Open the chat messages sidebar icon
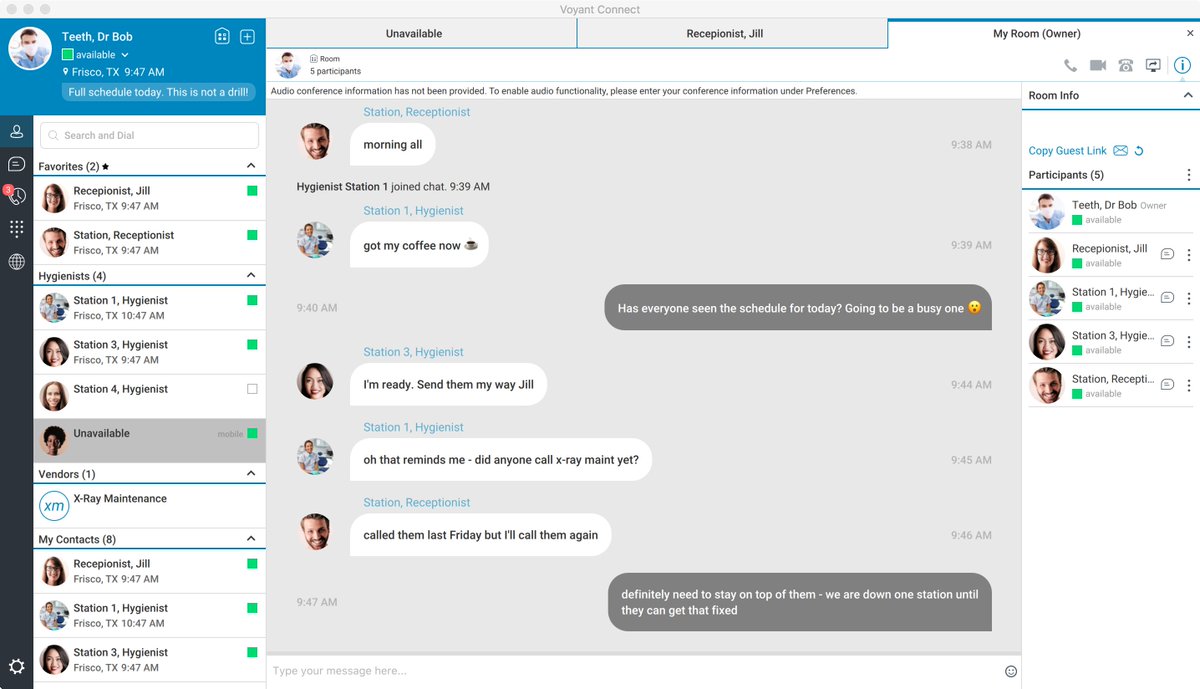 16,164
